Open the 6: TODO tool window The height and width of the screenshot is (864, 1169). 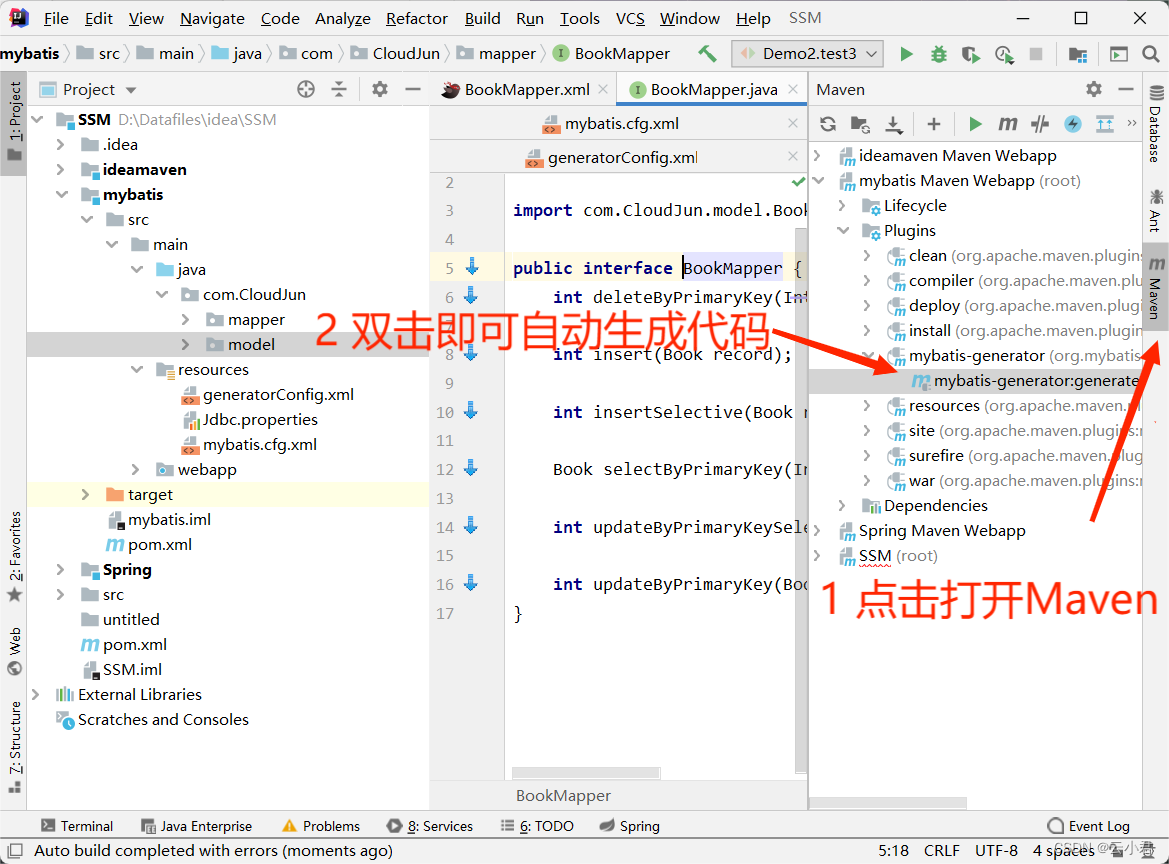[537, 826]
